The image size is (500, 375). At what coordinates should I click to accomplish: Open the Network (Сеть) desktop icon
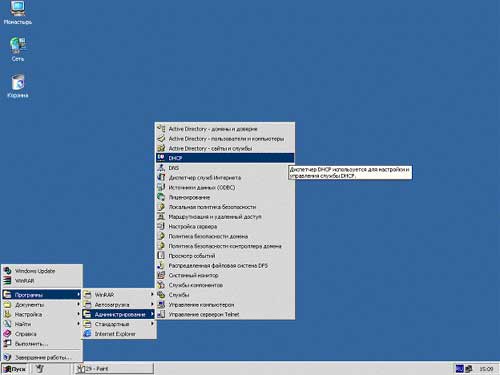click(18, 45)
